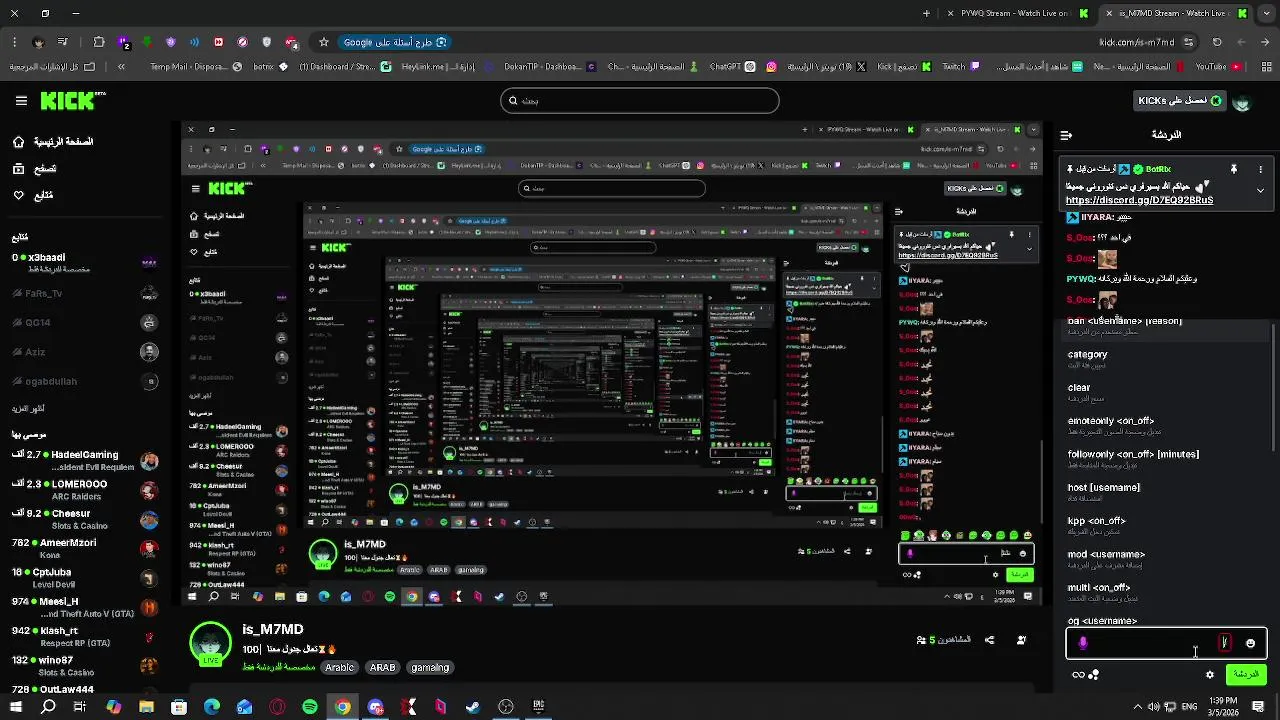Screen dimensions: 1280x720
Task: Select the followonly command suggestion
Action: click(1165, 459)
